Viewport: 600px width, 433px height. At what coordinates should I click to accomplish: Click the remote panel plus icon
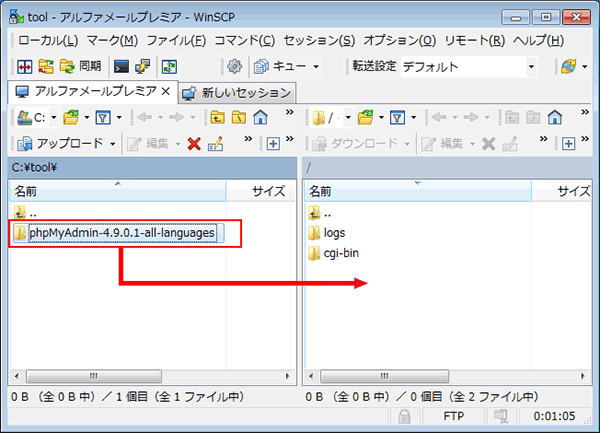click(x=568, y=144)
